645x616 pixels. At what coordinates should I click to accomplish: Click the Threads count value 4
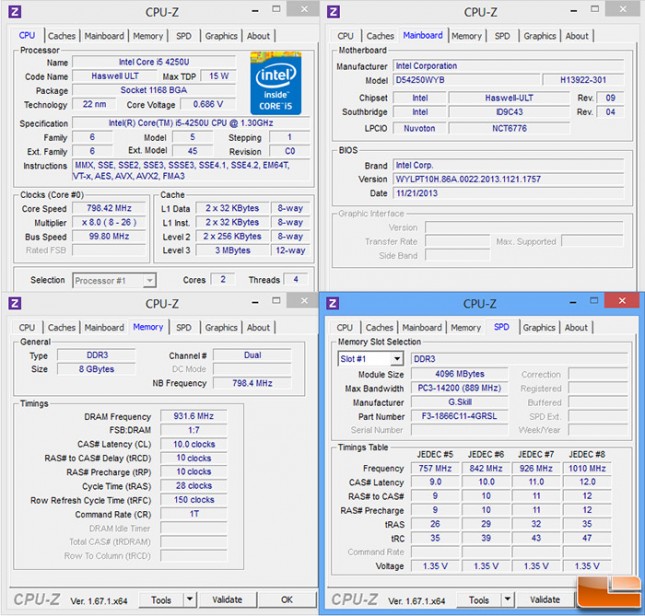coord(296,280)
